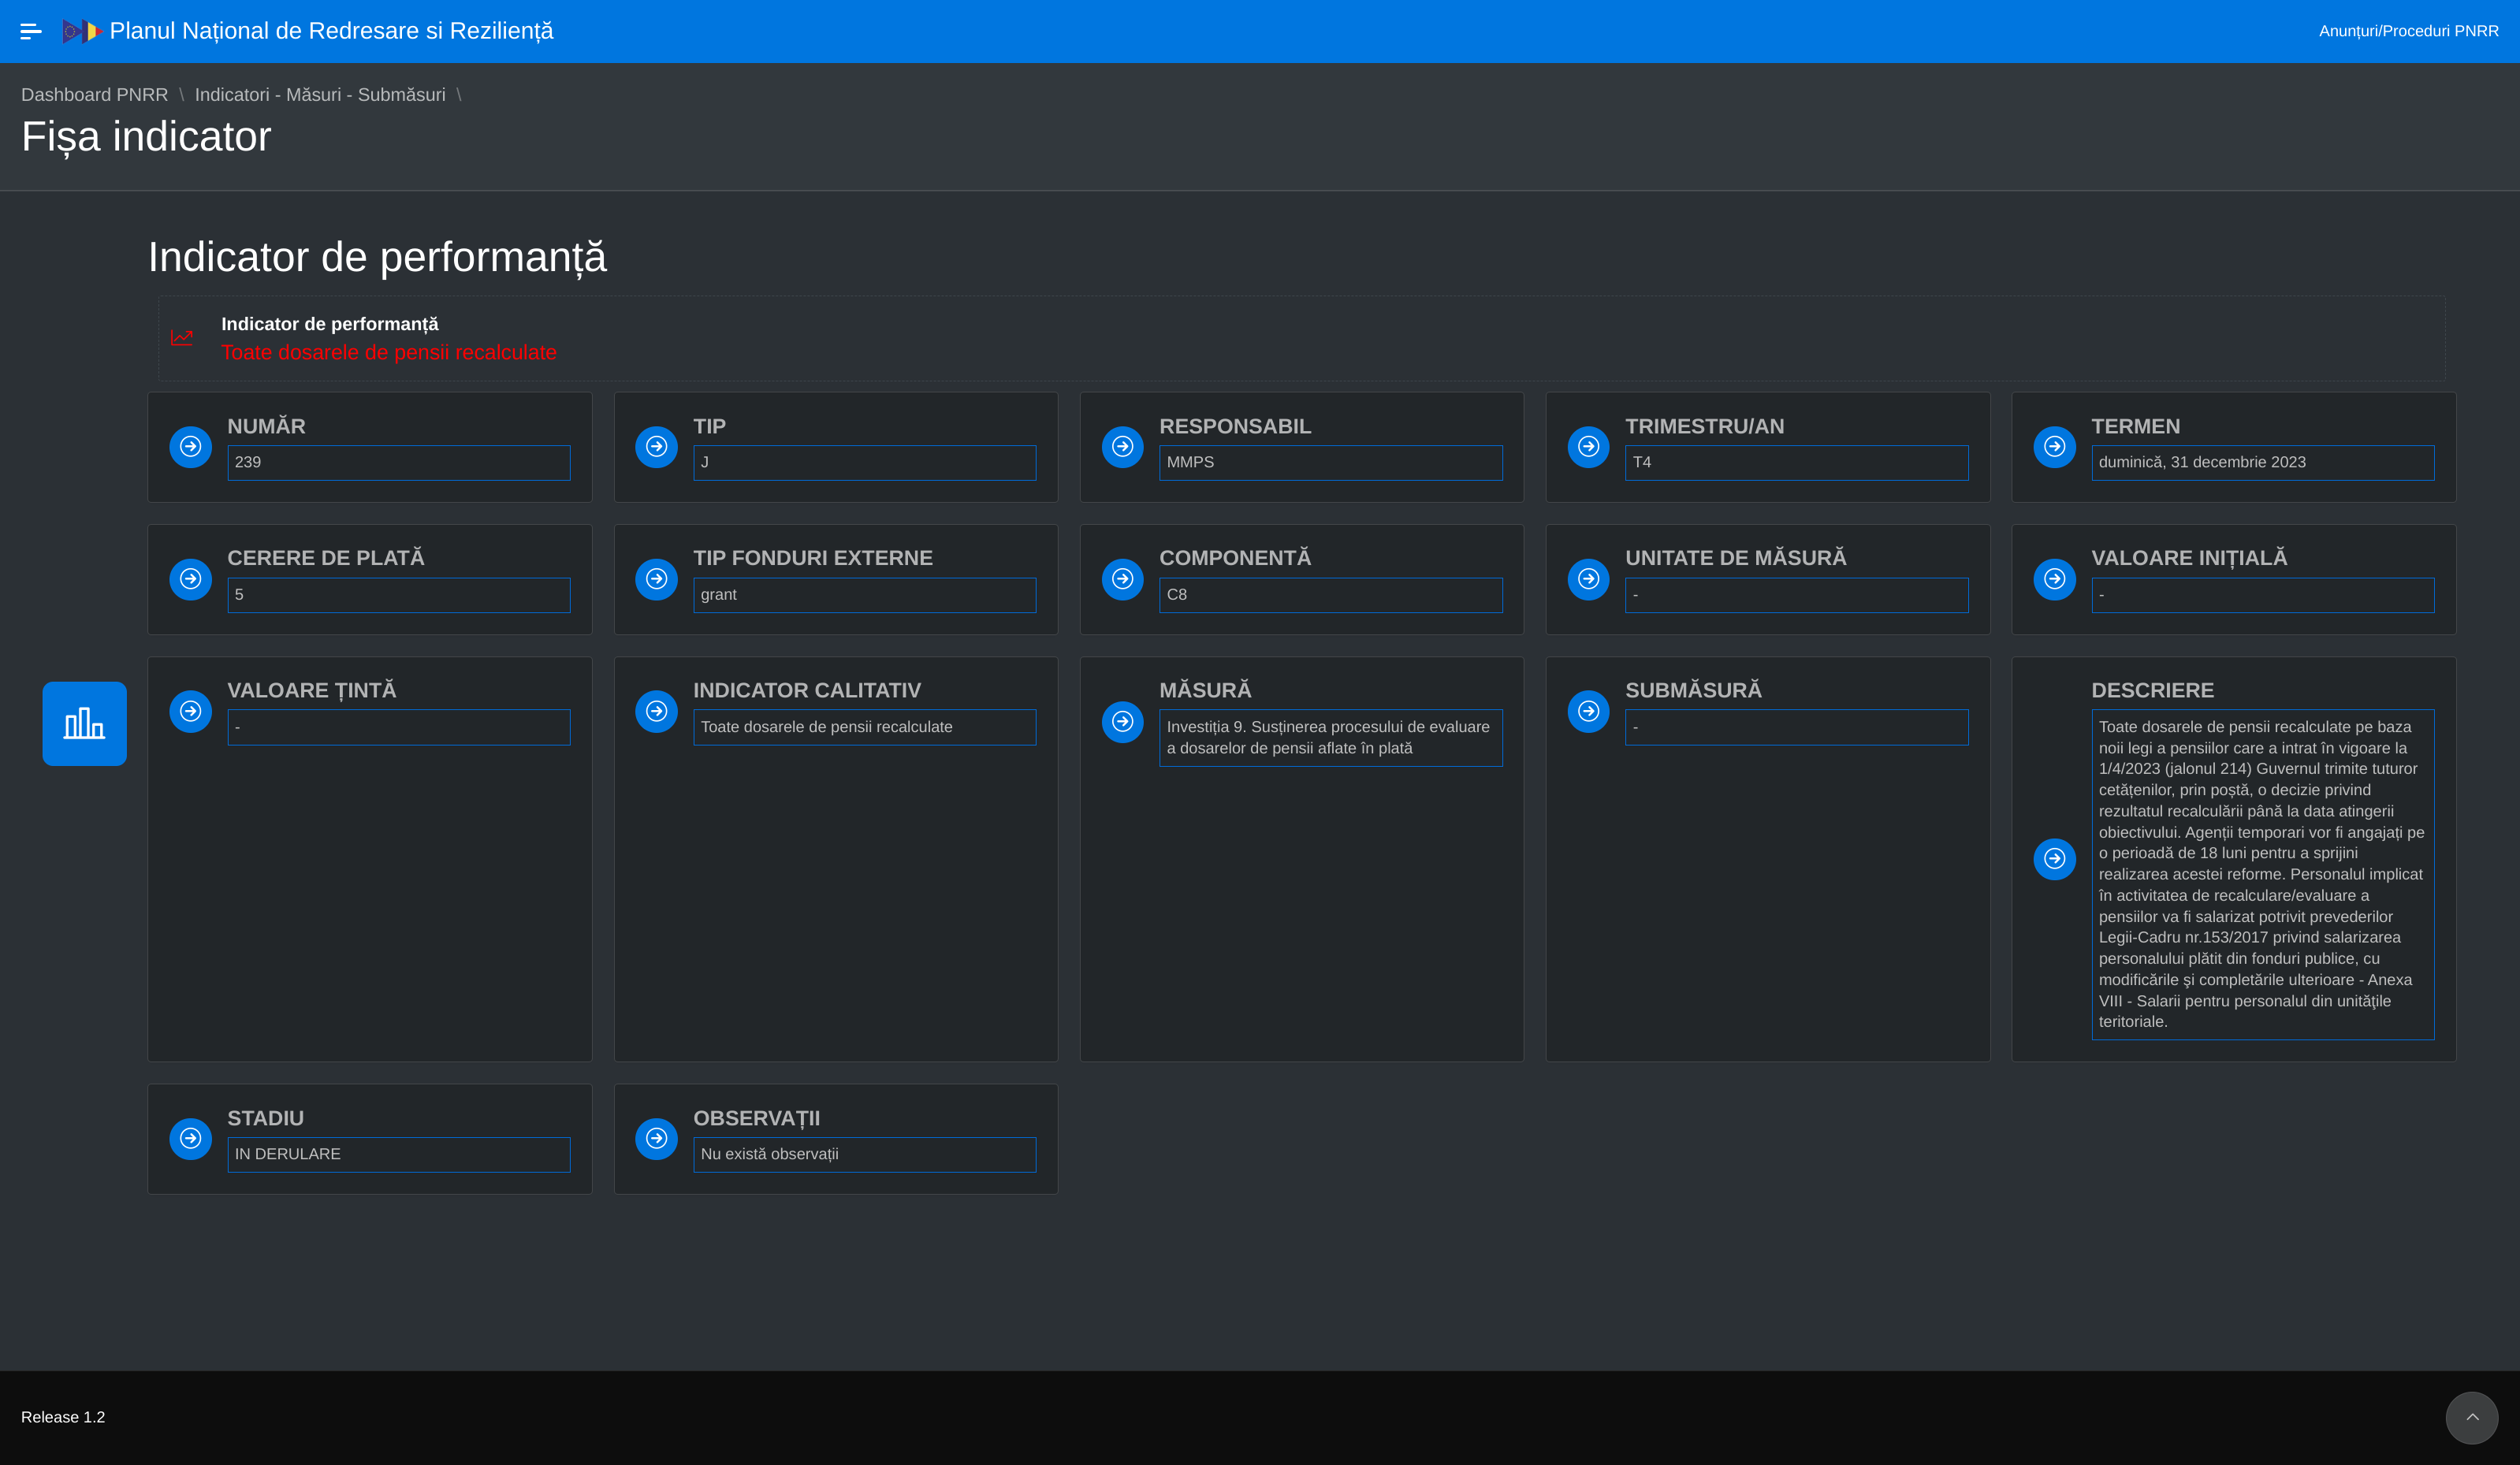
Task: Click the blue bar chart sidebar icon
Action: tap(84, 723)
